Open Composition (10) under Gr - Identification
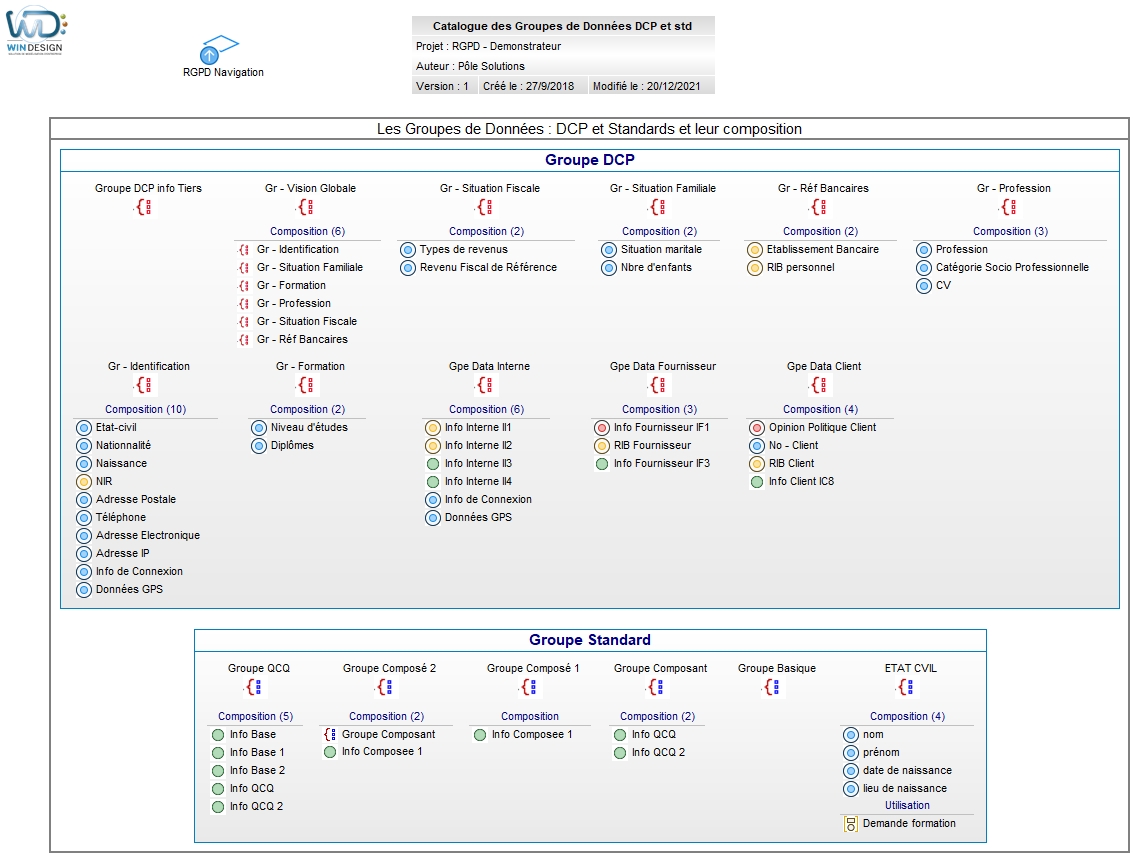Viewport: 1133px width, 856px height. coord(145,409)
